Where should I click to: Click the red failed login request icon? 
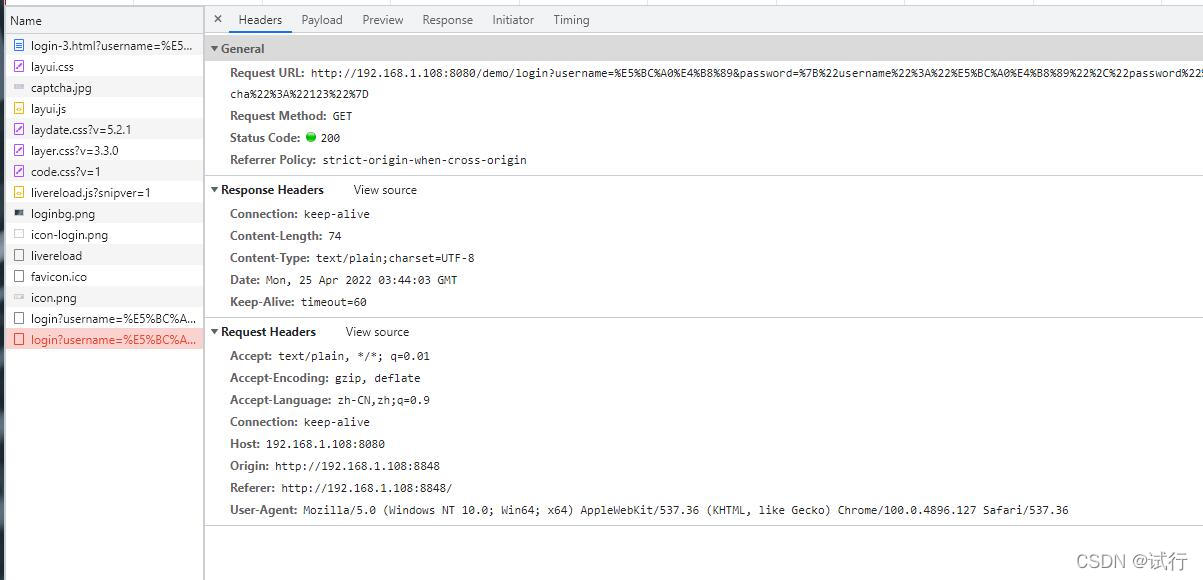[x=19, y=339]
